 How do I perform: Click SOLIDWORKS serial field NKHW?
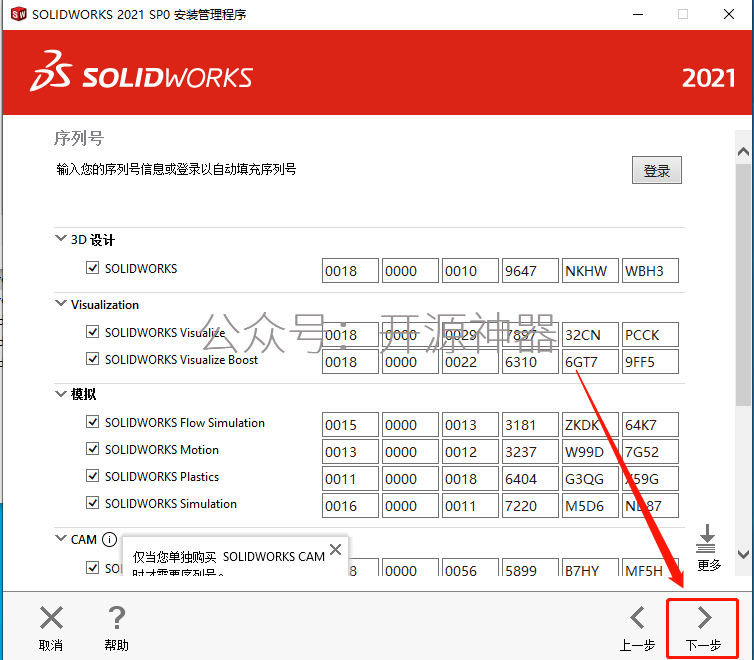point(590,271)
